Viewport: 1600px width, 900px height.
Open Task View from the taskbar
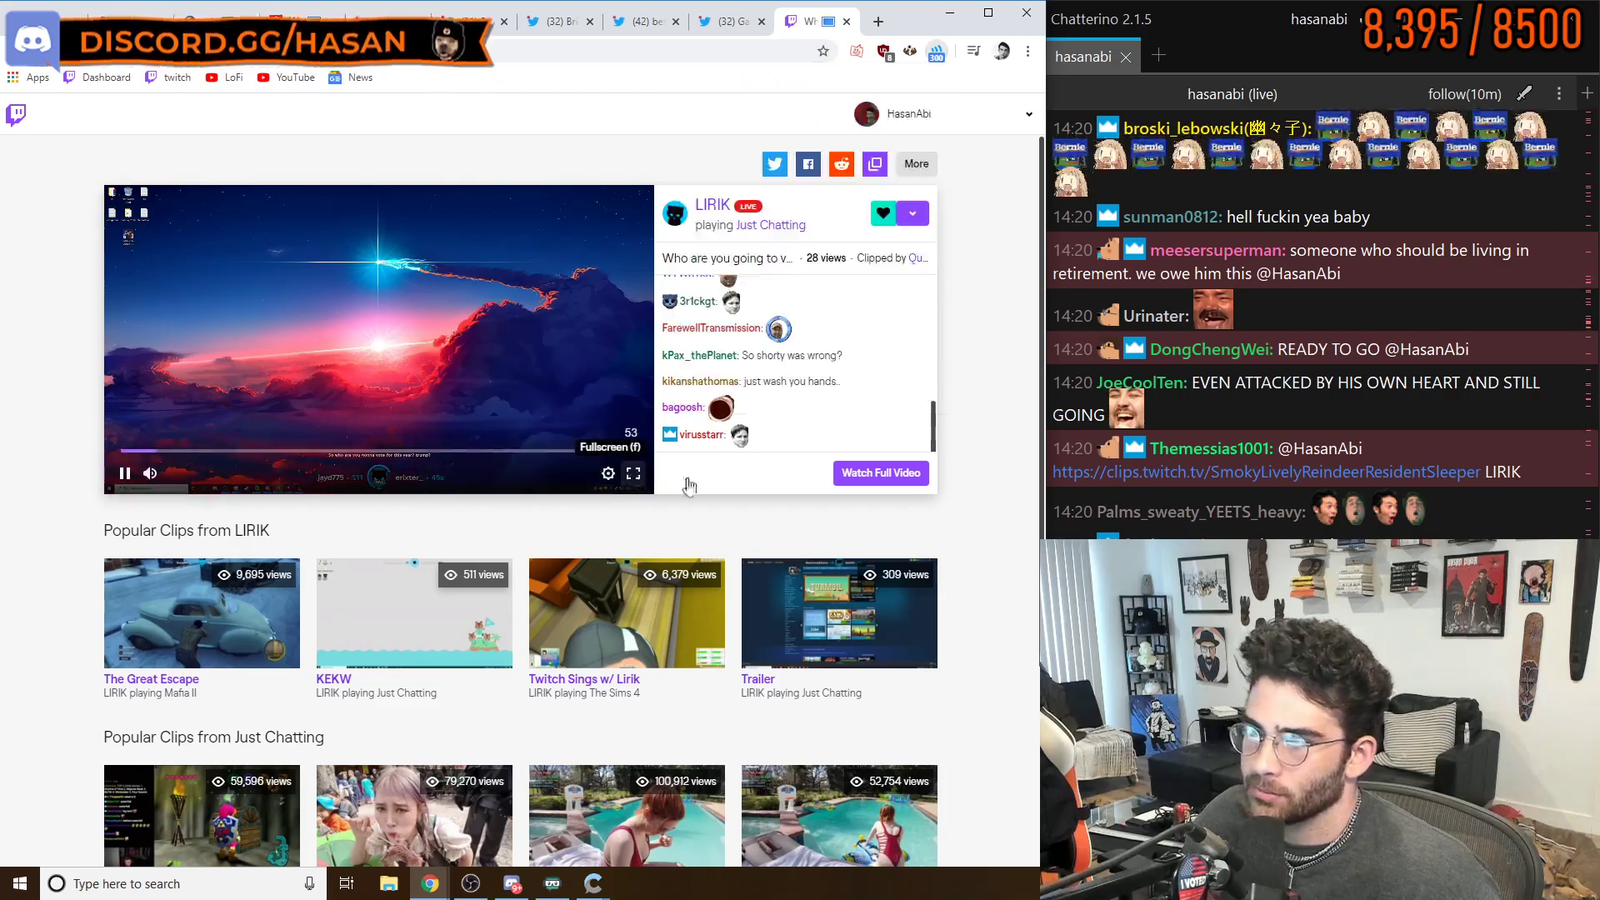(x=346, y=883)
